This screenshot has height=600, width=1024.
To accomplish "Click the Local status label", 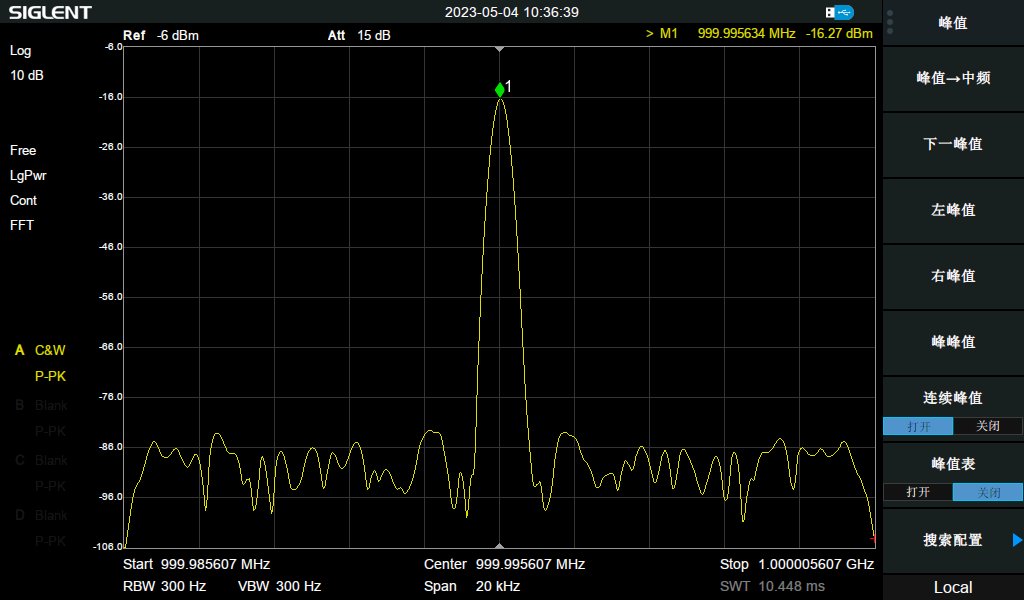I will click(x=953, y=588).
